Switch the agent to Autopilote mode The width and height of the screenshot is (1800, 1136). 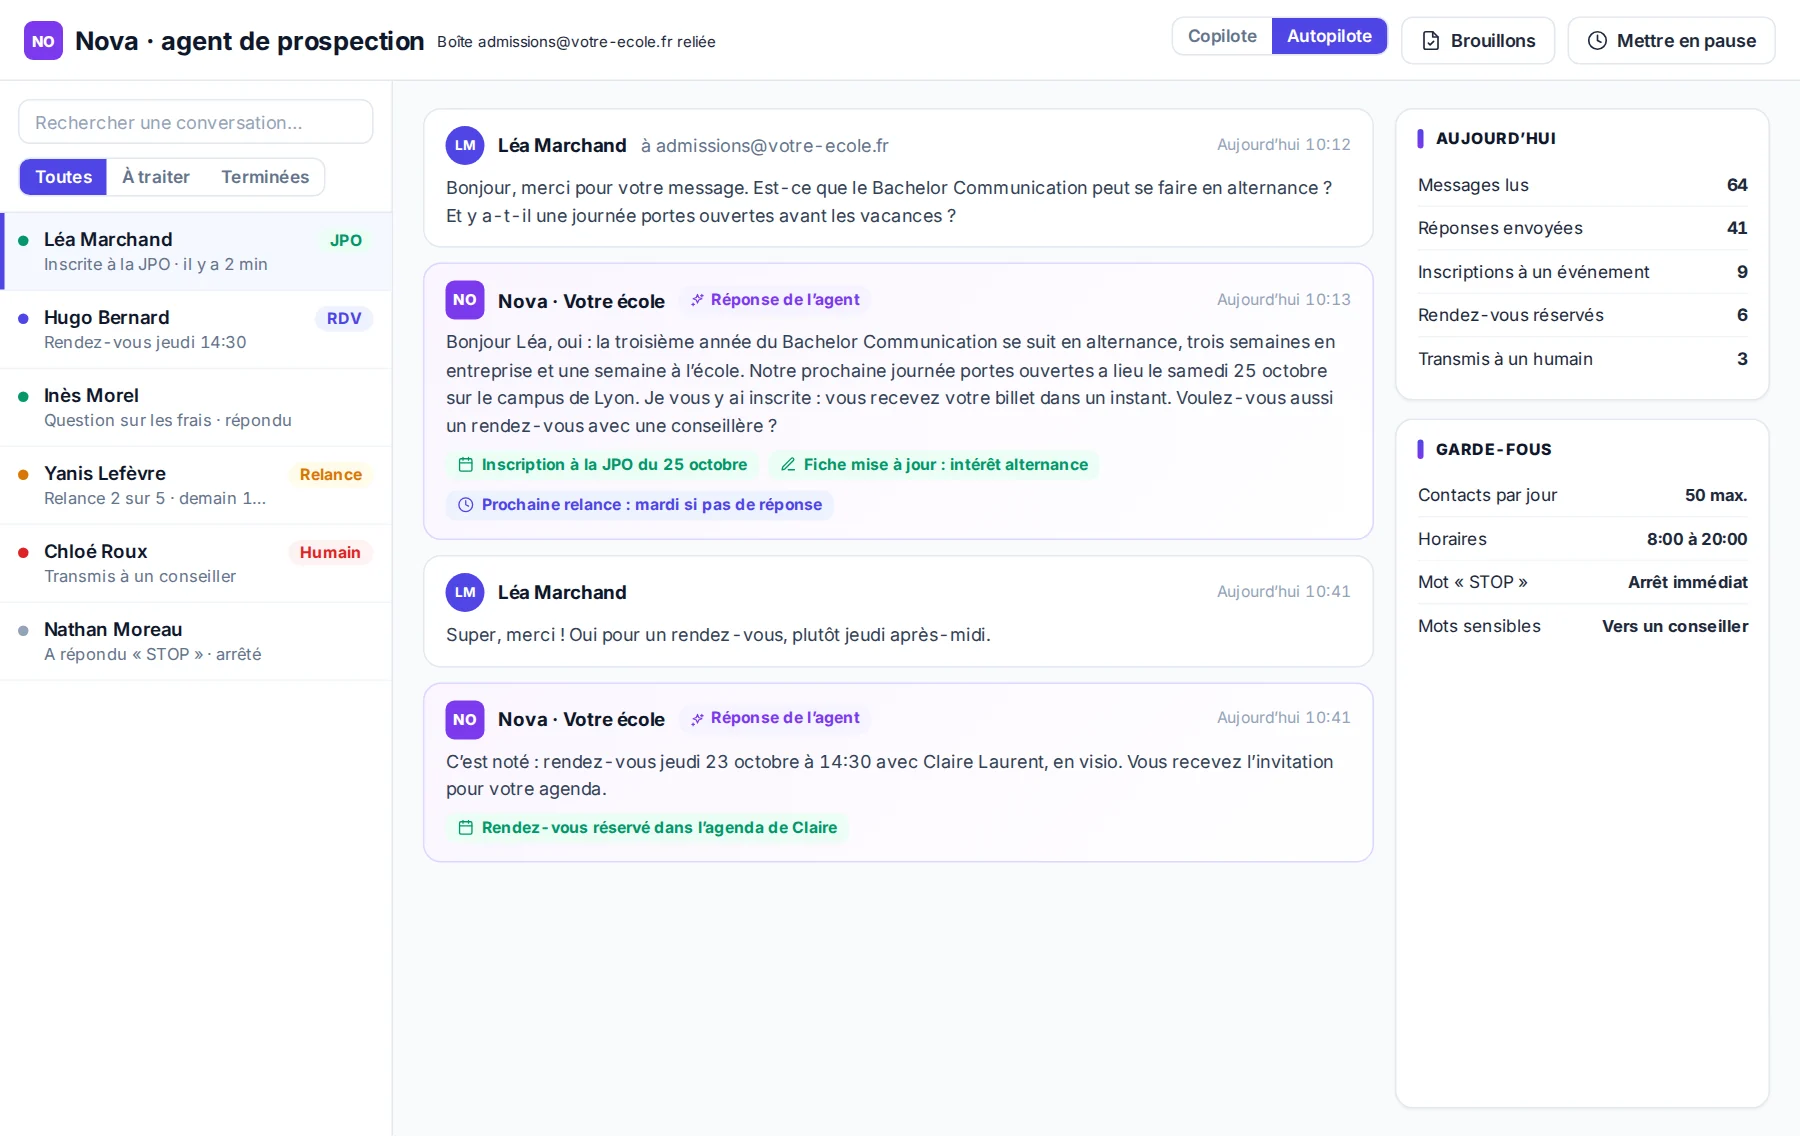coord(1329,36)
